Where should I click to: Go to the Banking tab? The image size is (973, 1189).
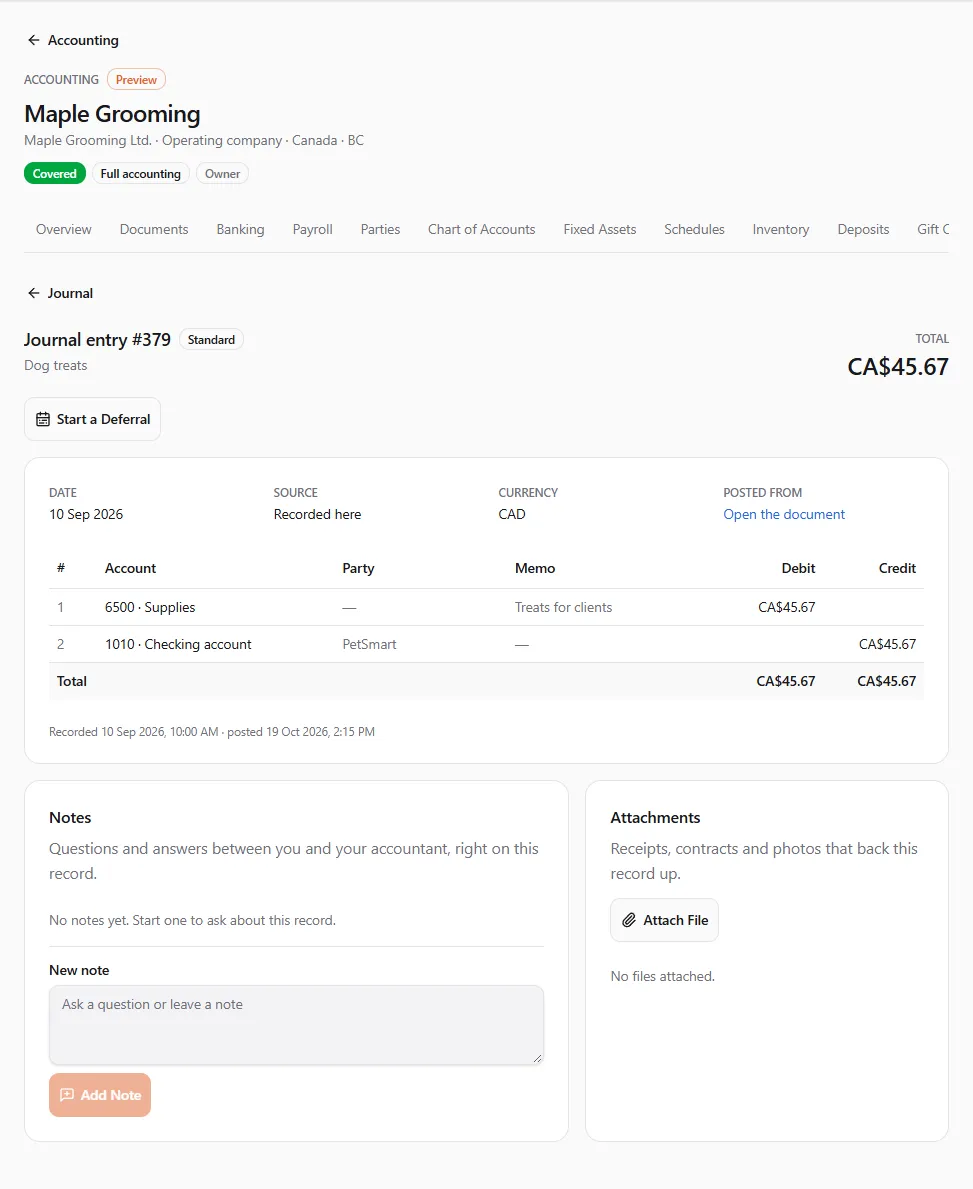(x=240, y=230)
